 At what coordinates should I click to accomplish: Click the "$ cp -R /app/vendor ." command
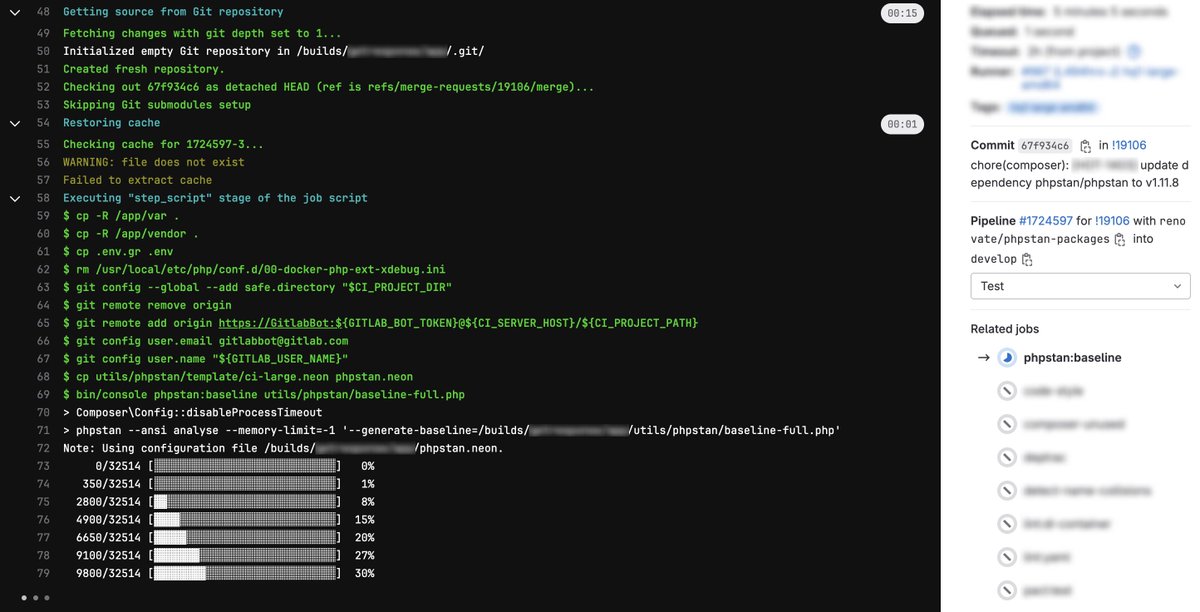(x=131, y=234)
